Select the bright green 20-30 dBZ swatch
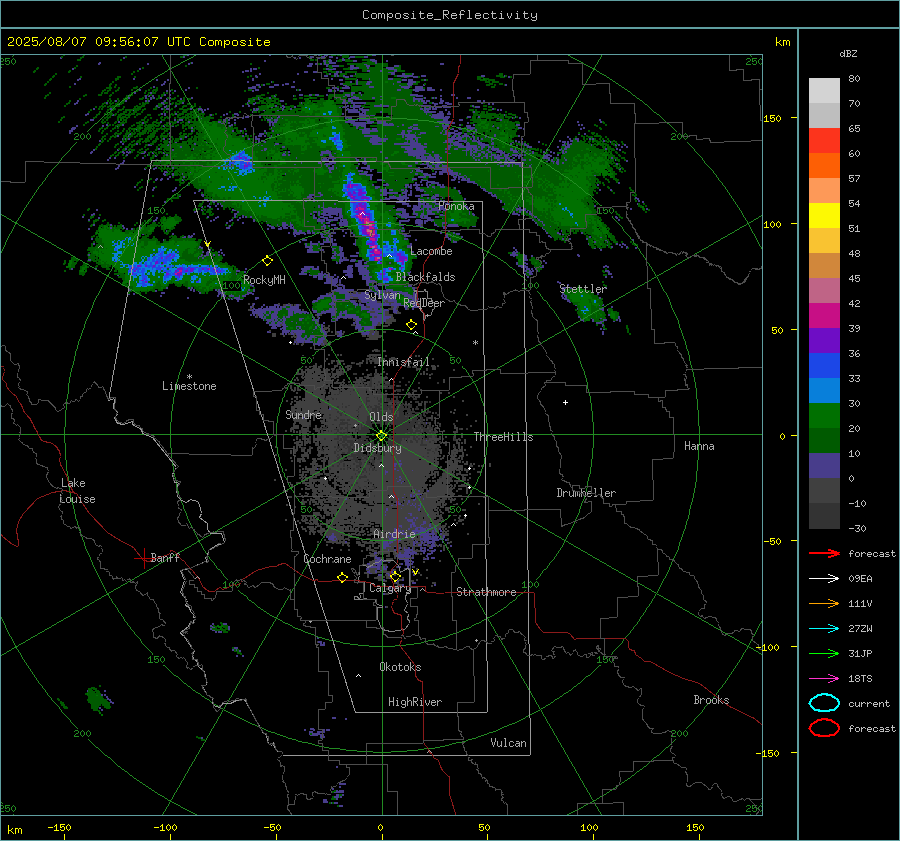Screen dimensions: 900x841 coord(824,415)
